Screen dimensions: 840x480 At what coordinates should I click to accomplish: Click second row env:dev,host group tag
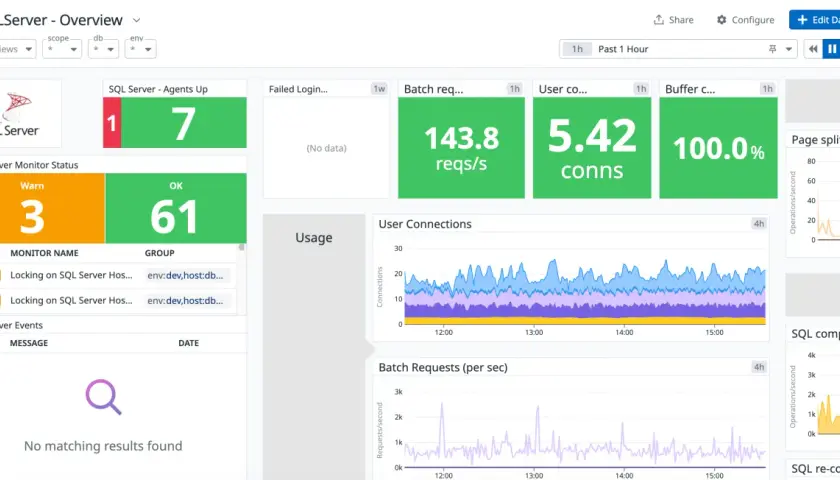pyautogui.click(x=185, y=301)
